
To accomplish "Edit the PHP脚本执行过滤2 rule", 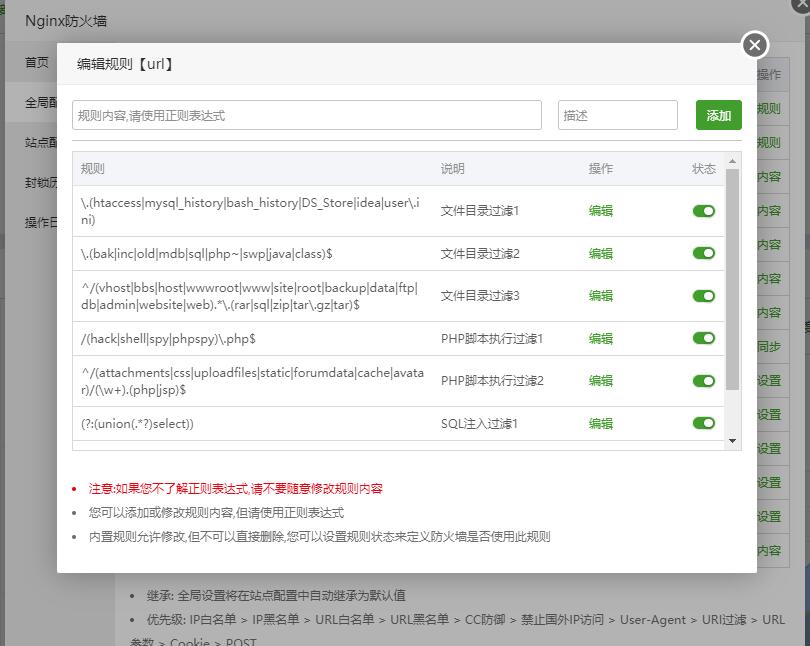I will click(601, 381).
